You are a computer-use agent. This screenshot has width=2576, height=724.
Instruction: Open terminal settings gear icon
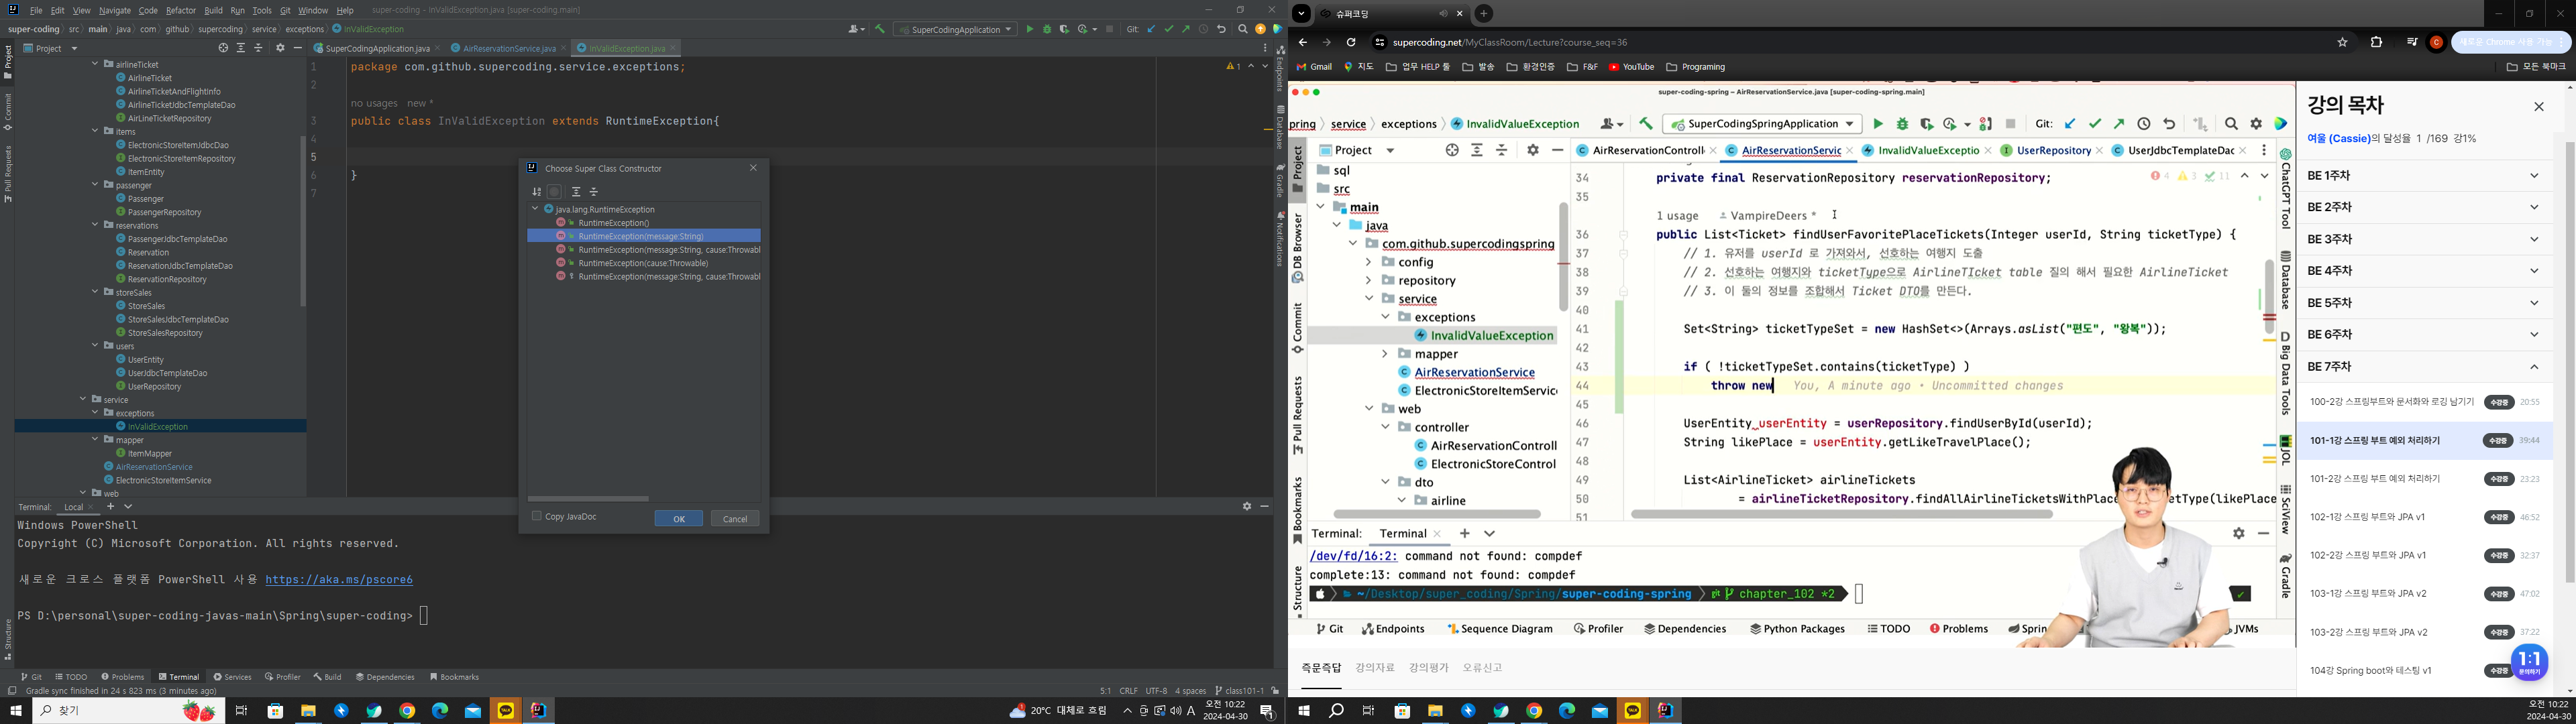point(1247,507)
